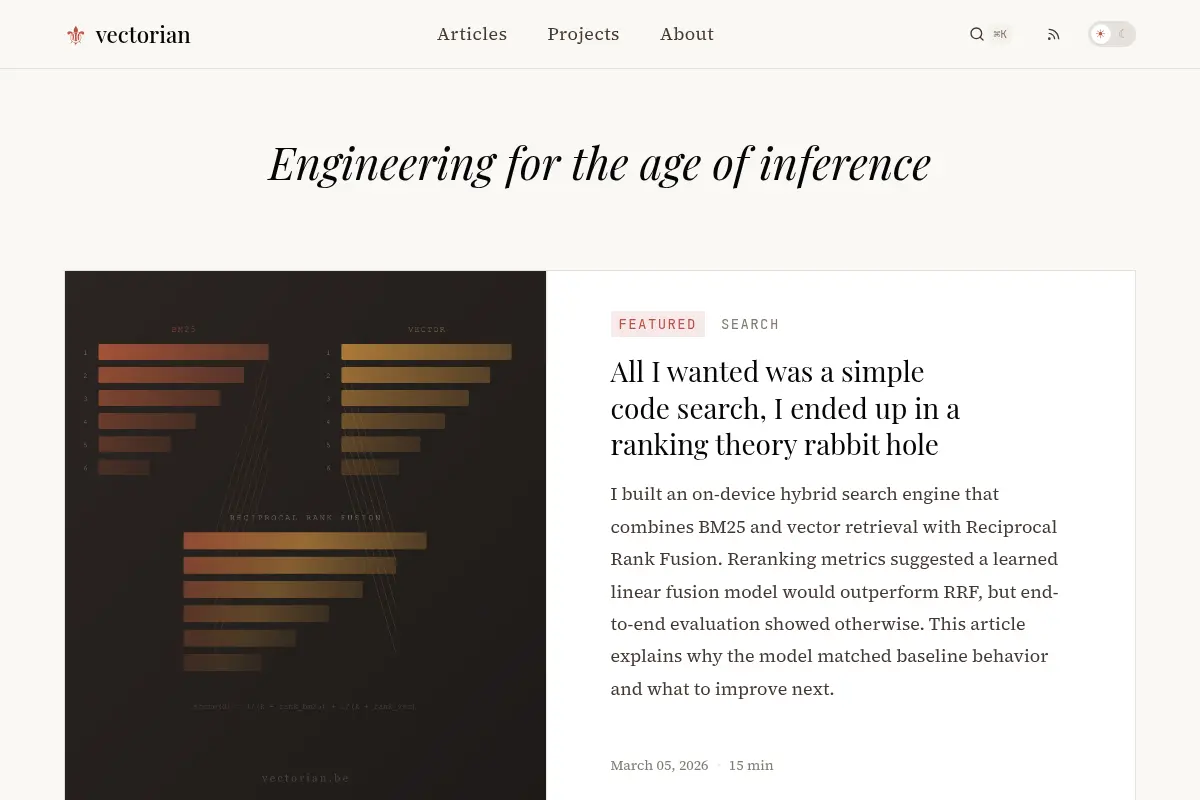The width and height of the screenshot is (1200, 800).
Task: Navigate to the About page
Action: pos(687,34)
